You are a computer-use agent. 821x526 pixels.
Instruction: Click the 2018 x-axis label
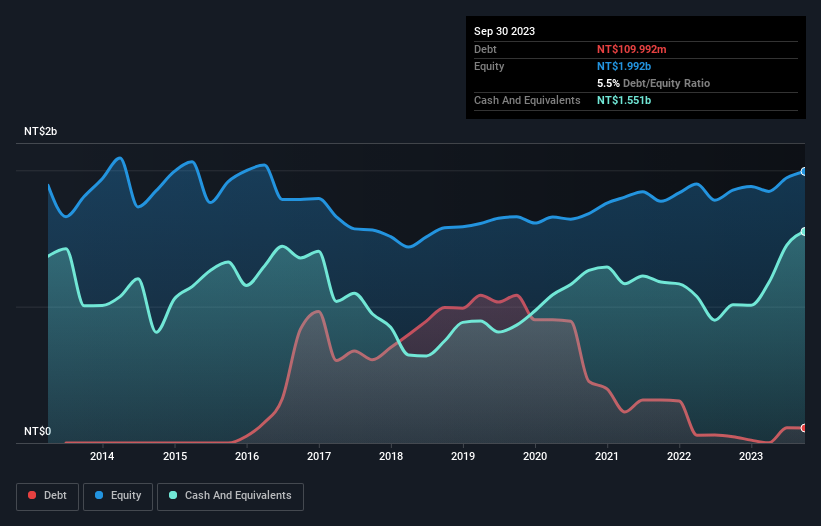click(x=391, y=456)
